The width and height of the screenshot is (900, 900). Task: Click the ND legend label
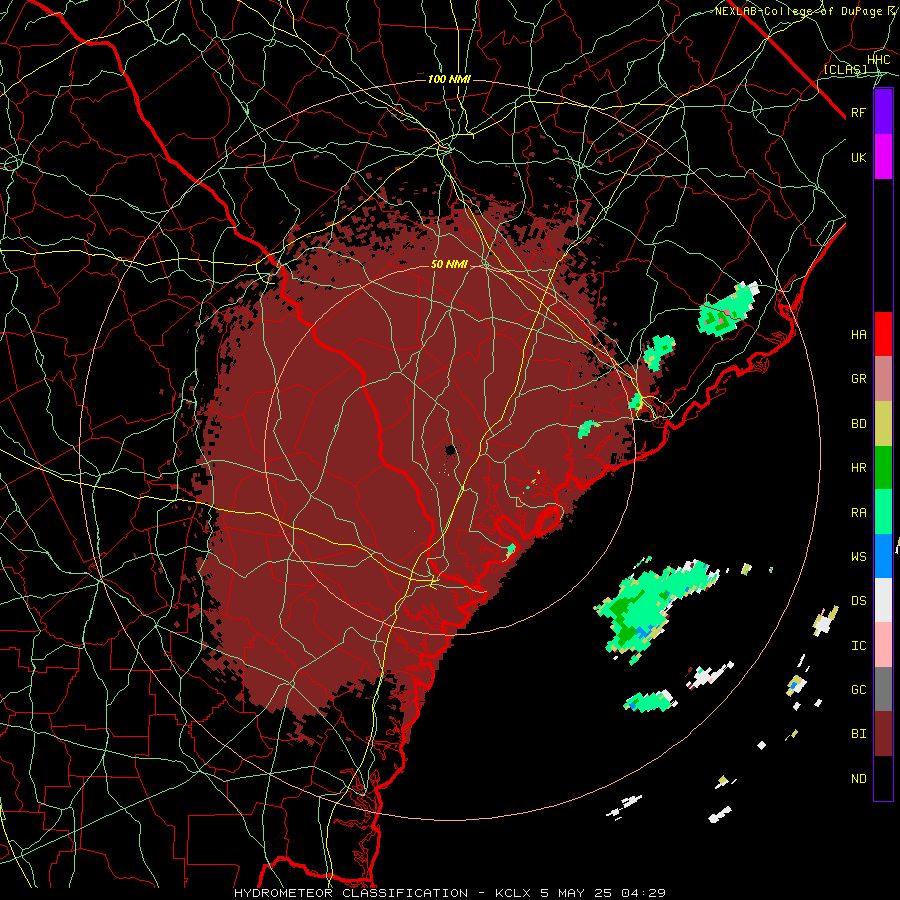tap(859, 779)
